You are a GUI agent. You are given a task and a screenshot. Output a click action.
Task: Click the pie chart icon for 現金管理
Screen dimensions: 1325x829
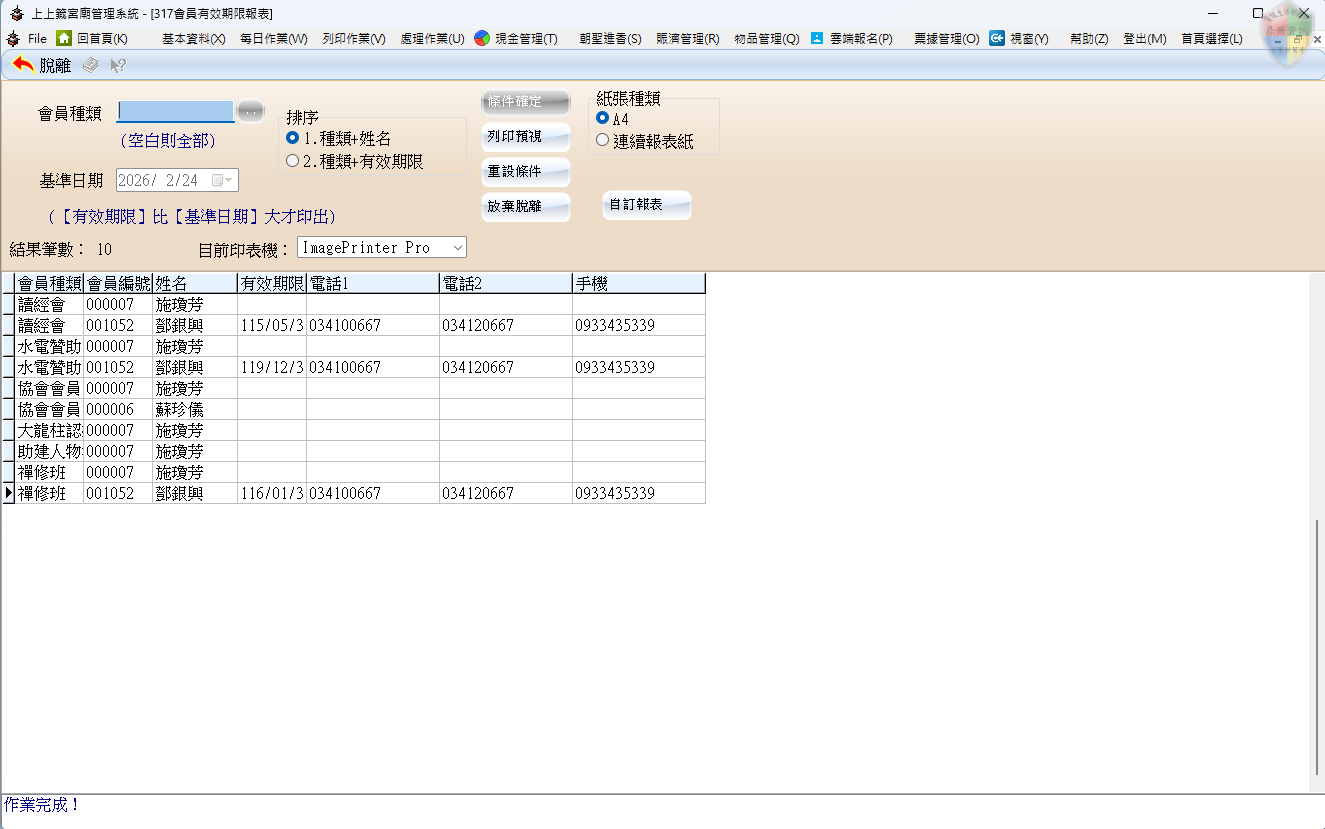(482, 38)
